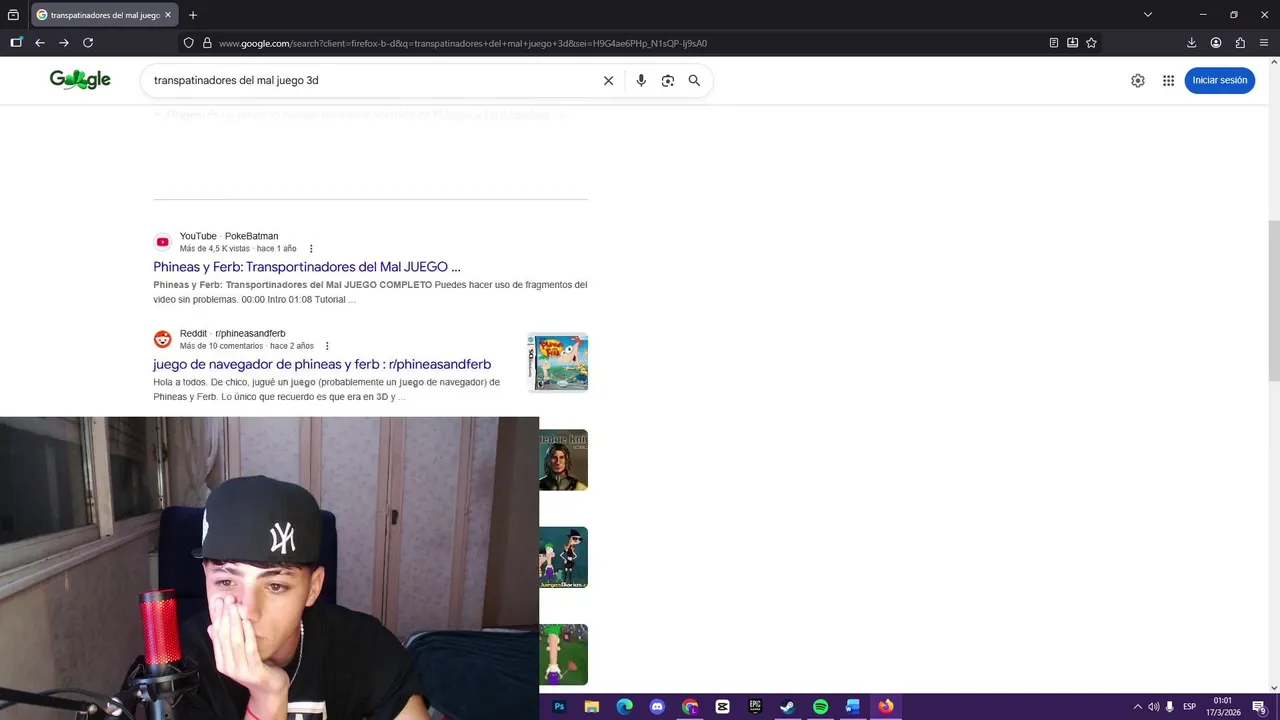Go back to the previous page
The height and width of the screenshot is (720, 1280).
pos(40,43)
